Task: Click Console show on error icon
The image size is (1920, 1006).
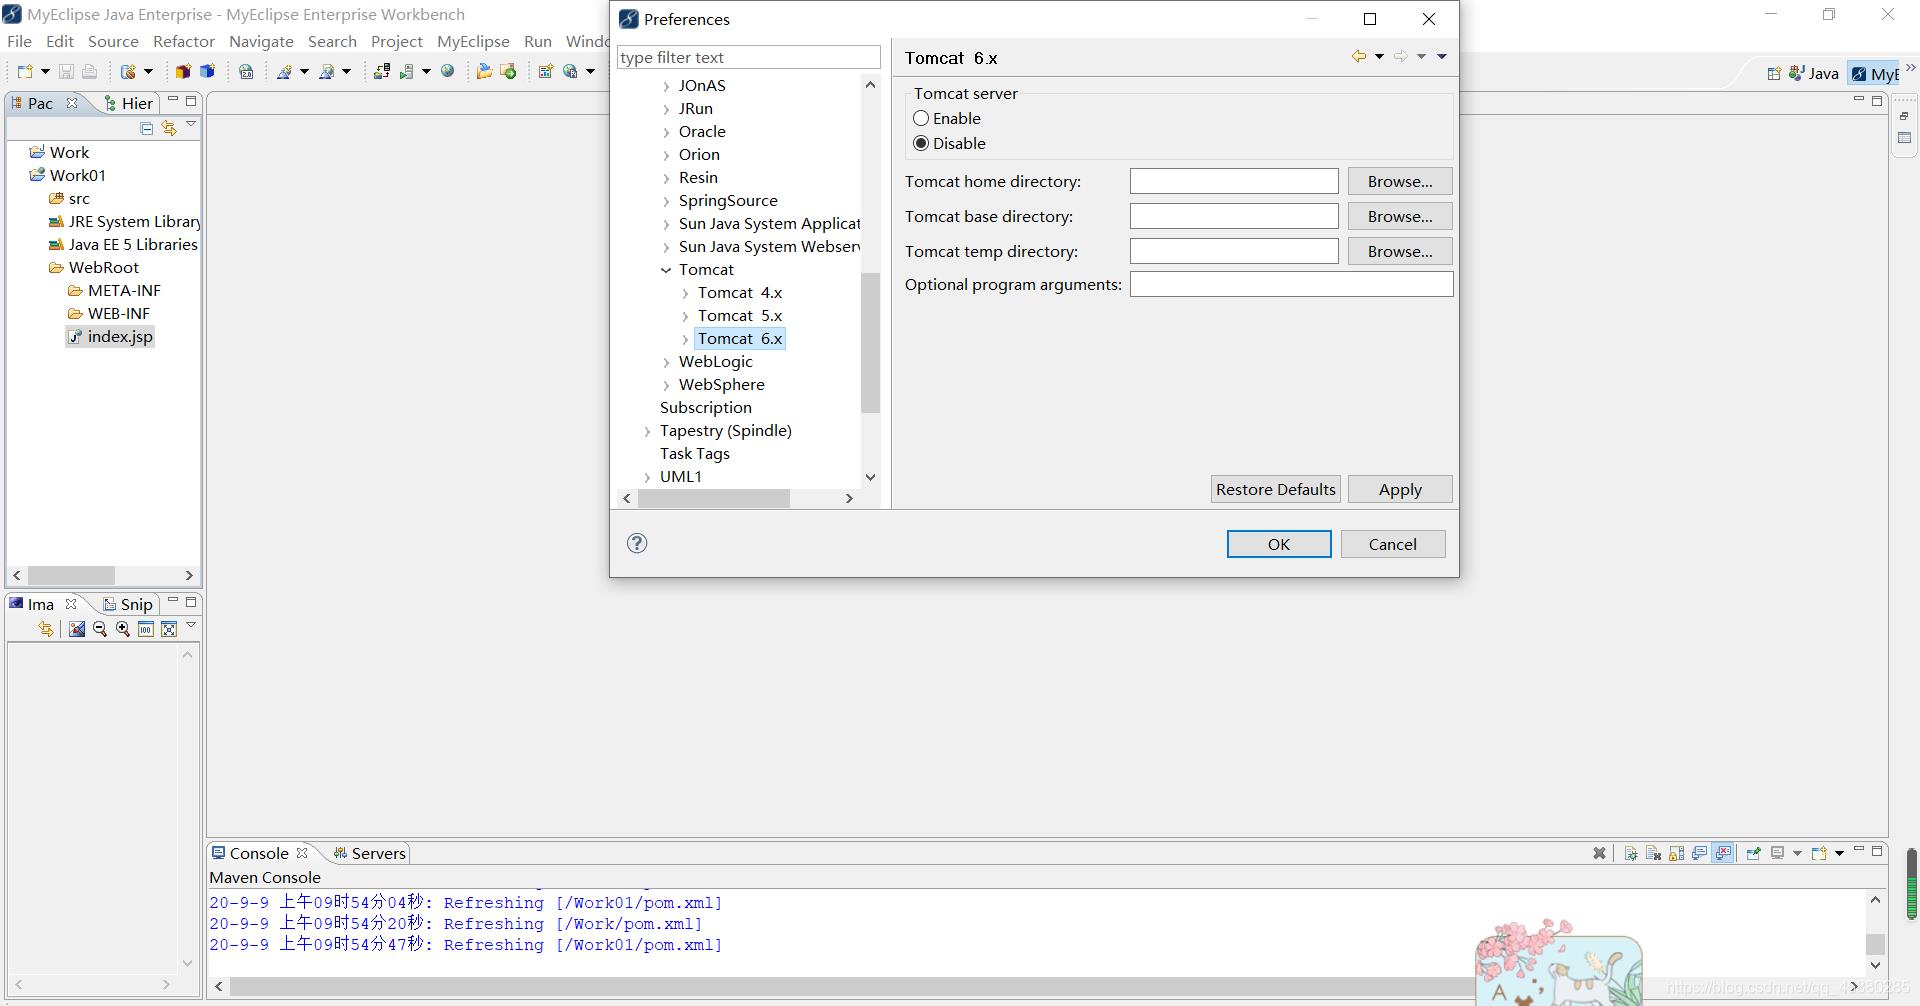Action: click(x=1723, y=853)
